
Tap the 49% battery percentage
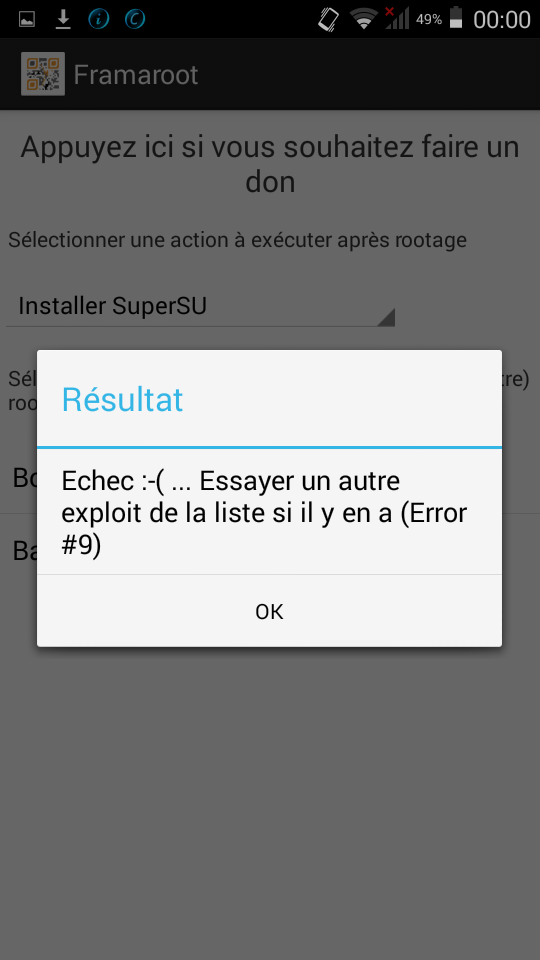[x=429, y=20]
